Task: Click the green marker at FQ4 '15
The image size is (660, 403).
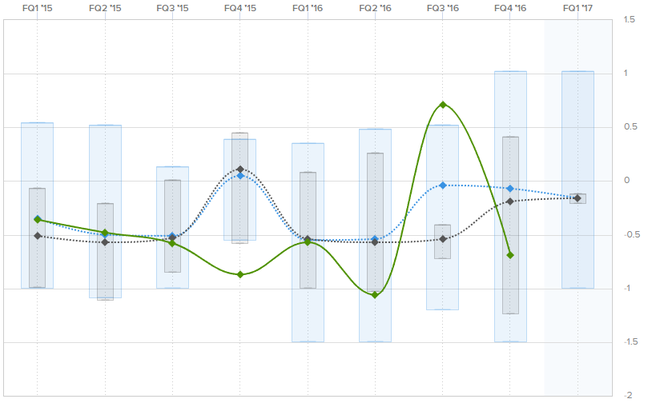Action: click(x=240, y=275)
